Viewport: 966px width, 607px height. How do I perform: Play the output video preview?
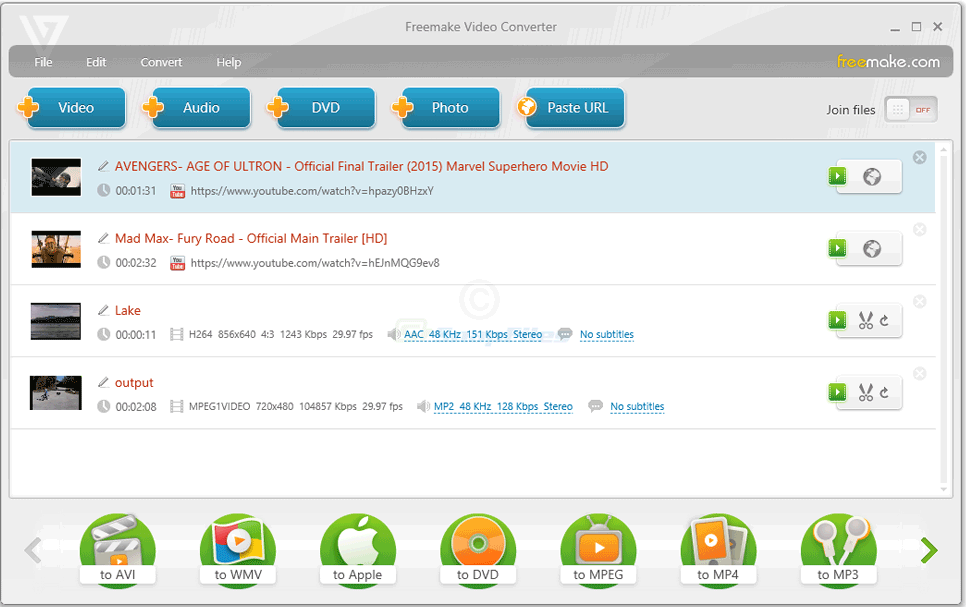[x=837, y=392]
